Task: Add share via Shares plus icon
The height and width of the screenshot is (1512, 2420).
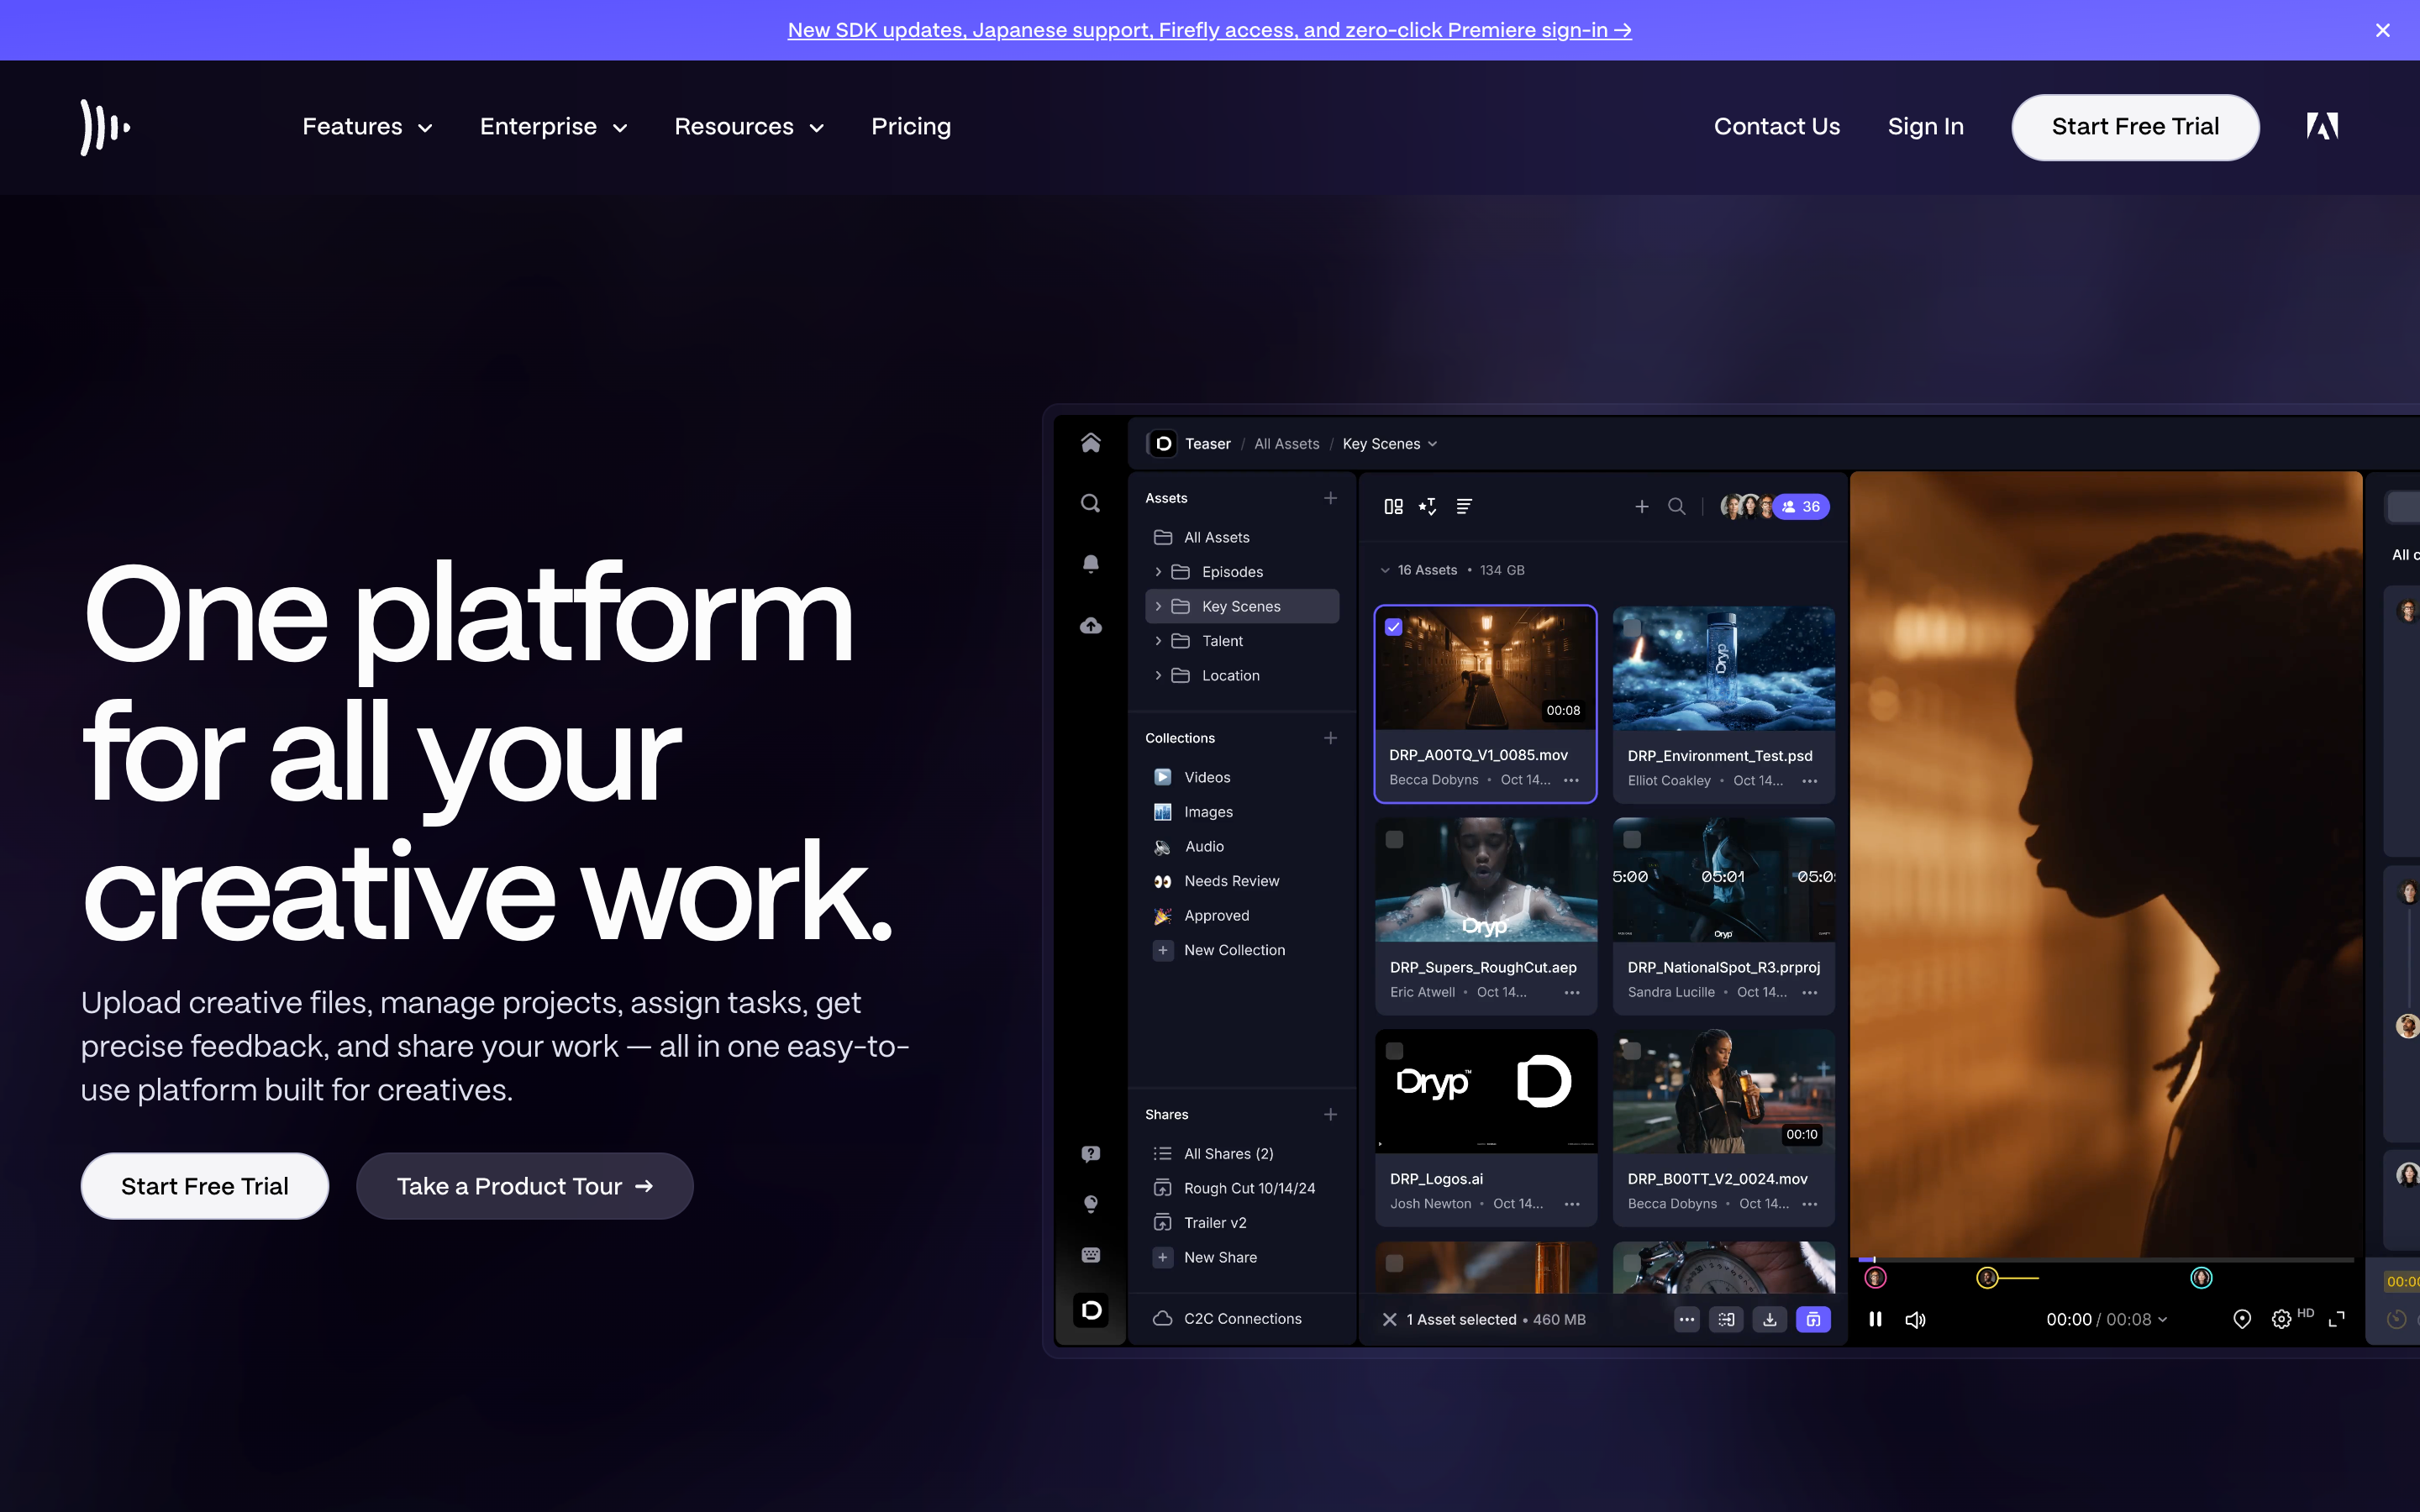Action: click(1330, 1114)
